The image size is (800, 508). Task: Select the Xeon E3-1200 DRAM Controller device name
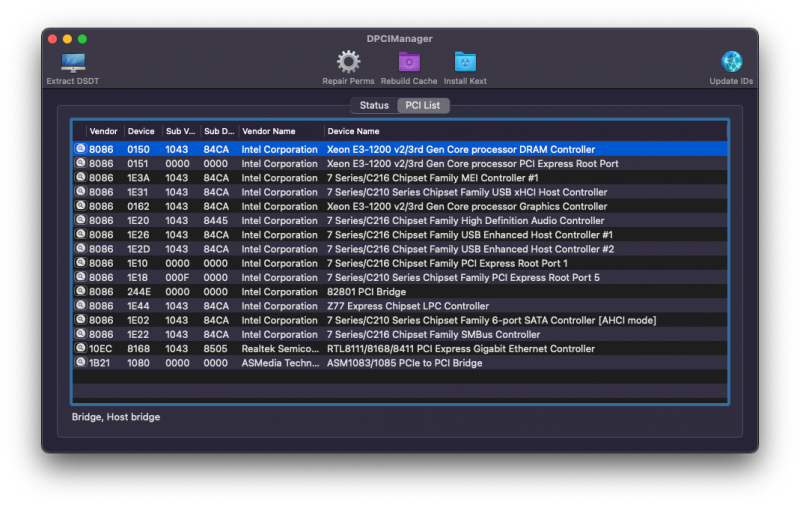pos(461,149)
